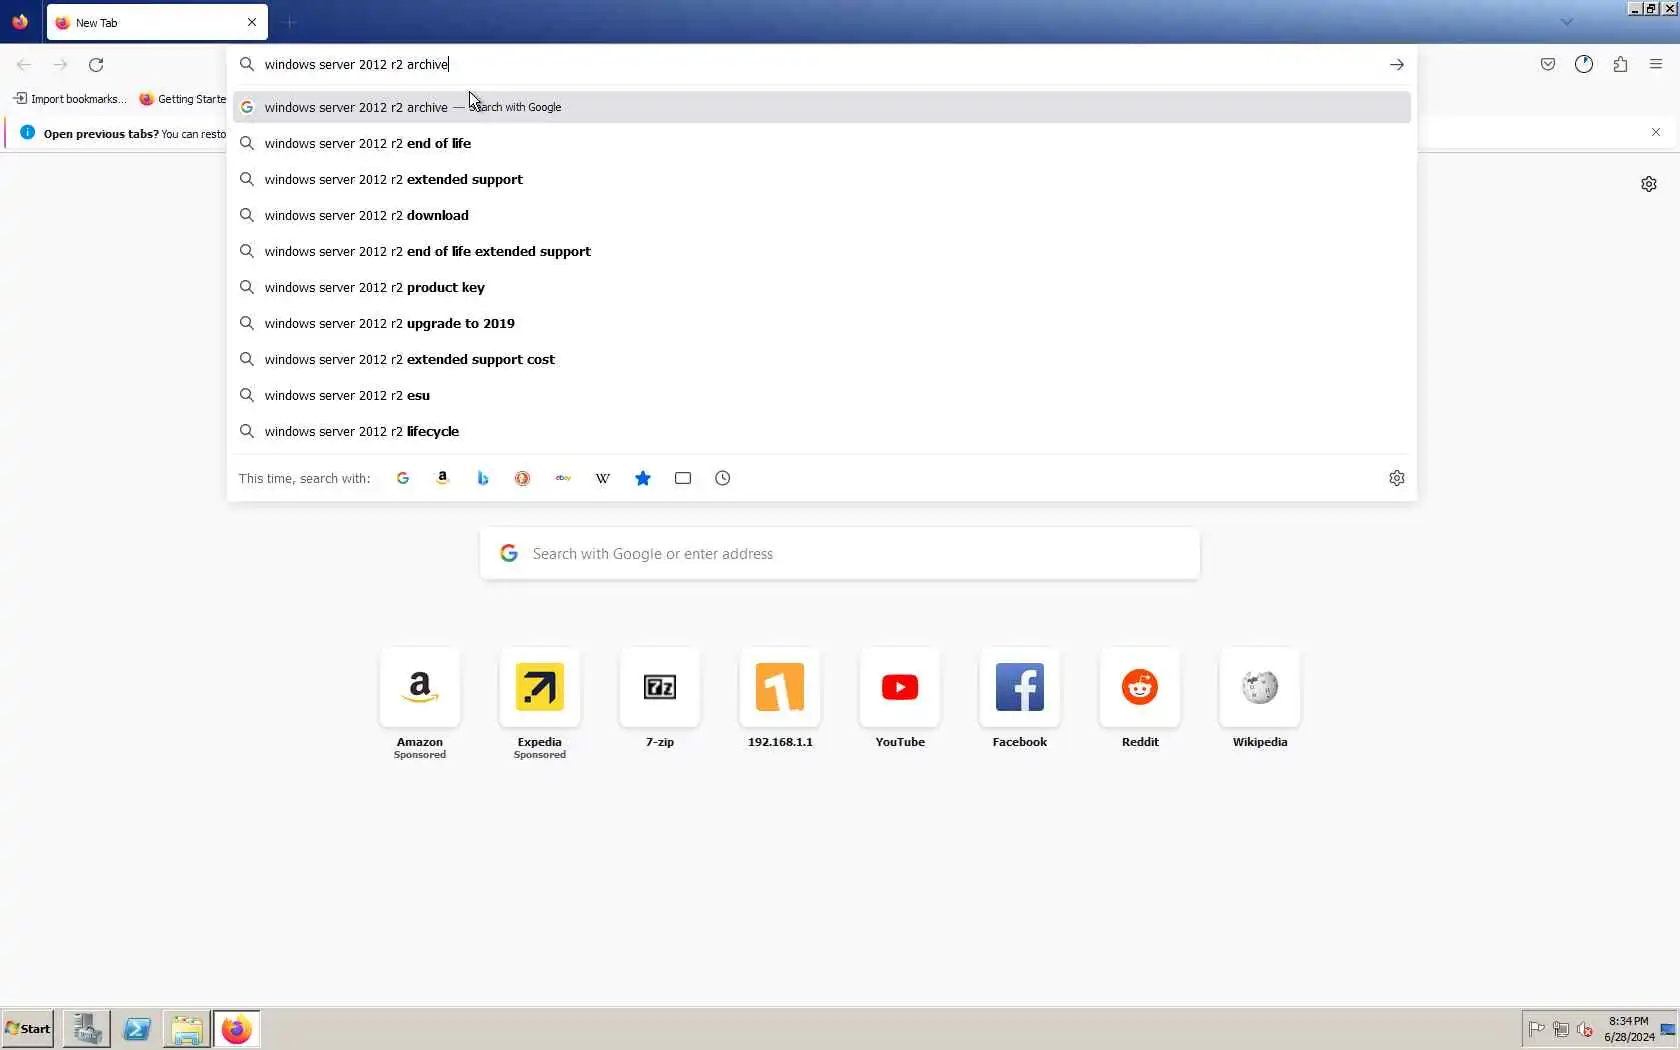Open the Save to Pocket icon
This screenshot has height=1050, width=1680.
coord(1548,65)
